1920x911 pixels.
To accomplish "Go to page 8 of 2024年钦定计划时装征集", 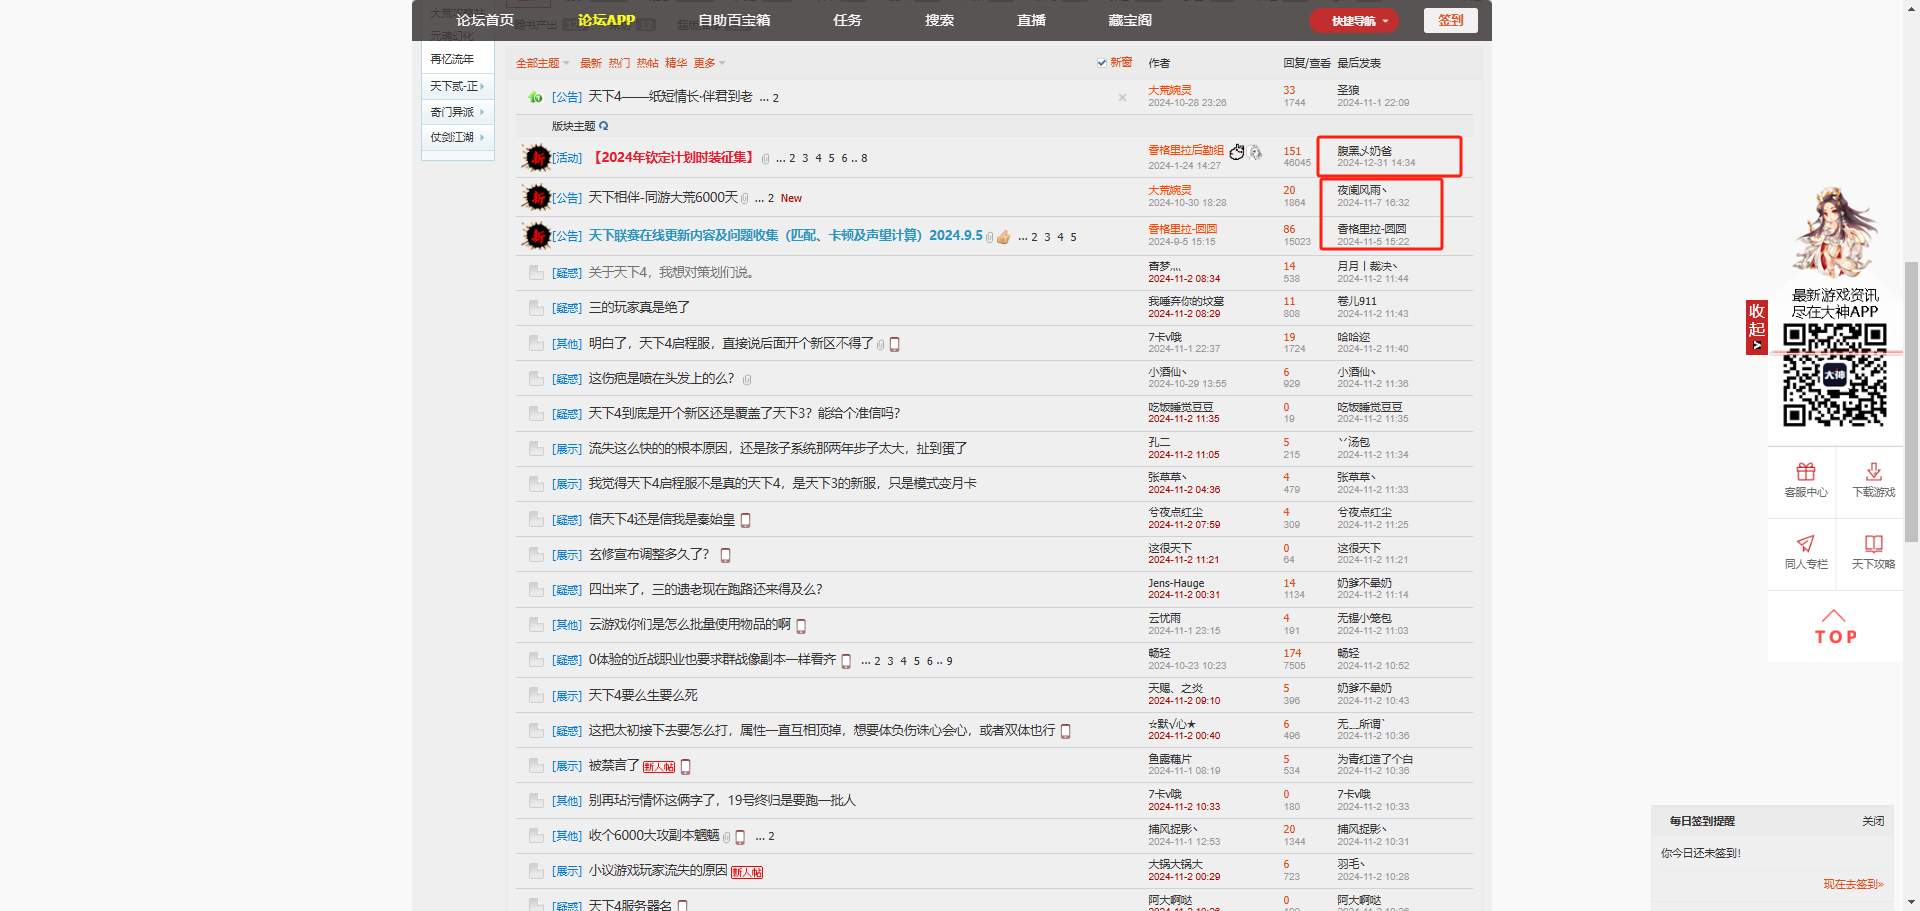I will tap(864, 158).
